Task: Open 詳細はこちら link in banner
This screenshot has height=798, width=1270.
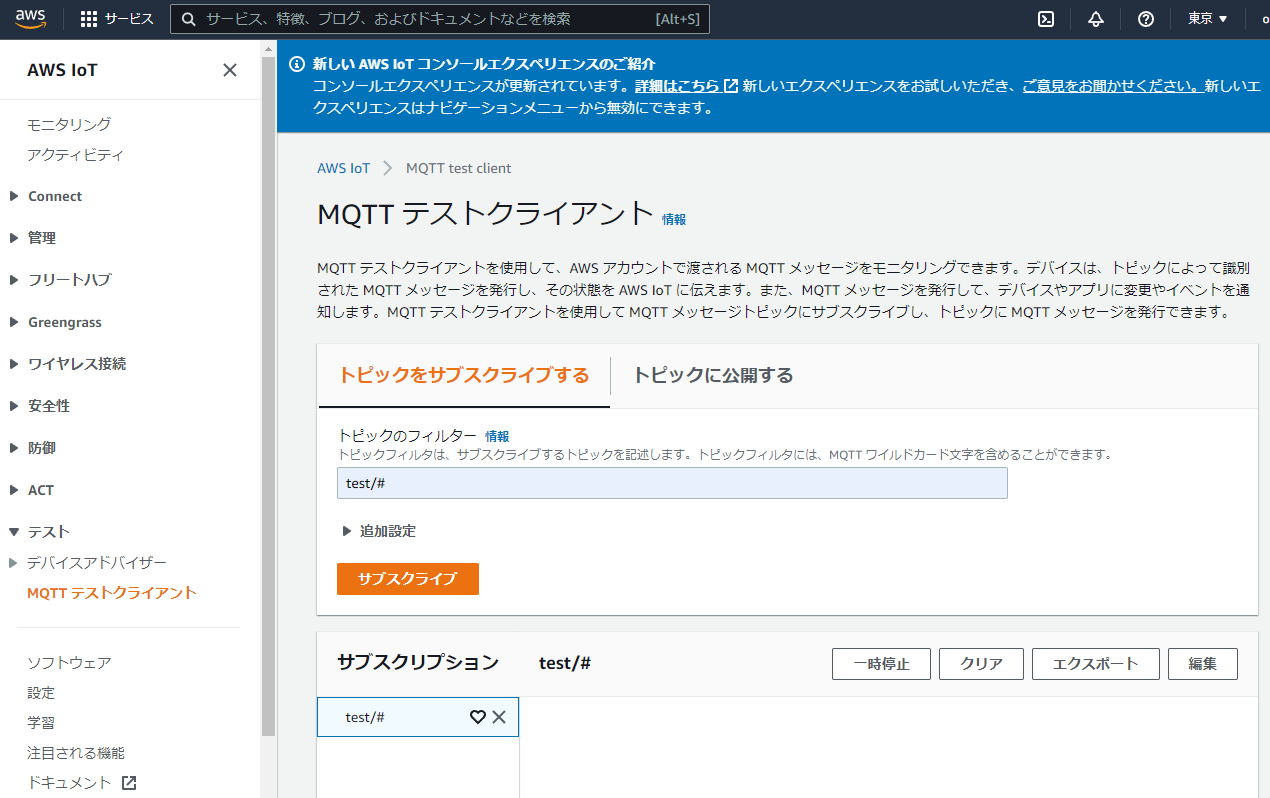Action: (x=678, y=86)
